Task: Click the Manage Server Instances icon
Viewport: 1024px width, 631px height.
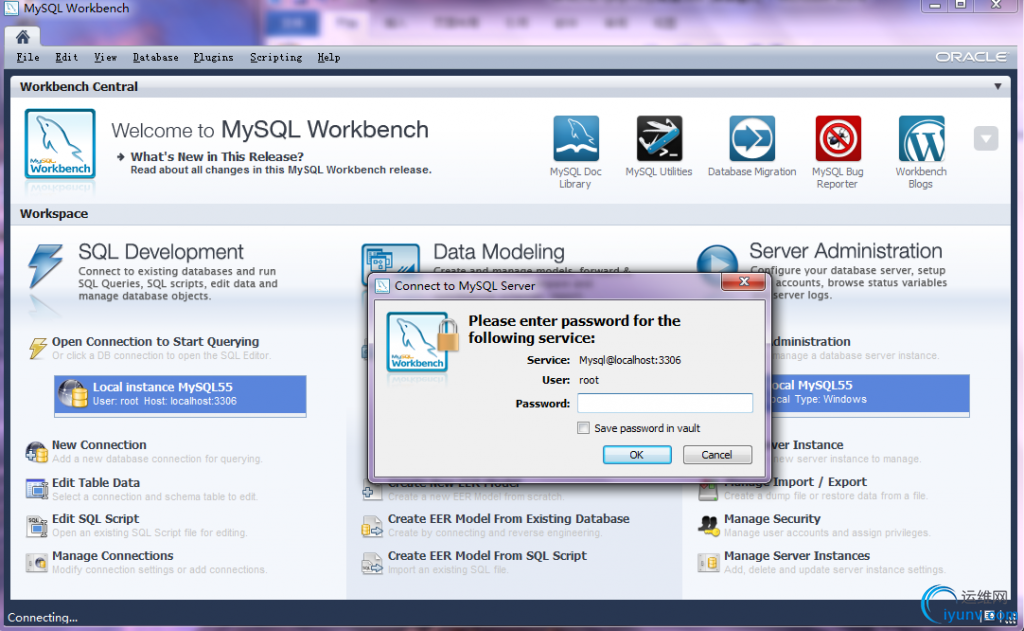Action: pyautogui.click(x=709, y=562)
